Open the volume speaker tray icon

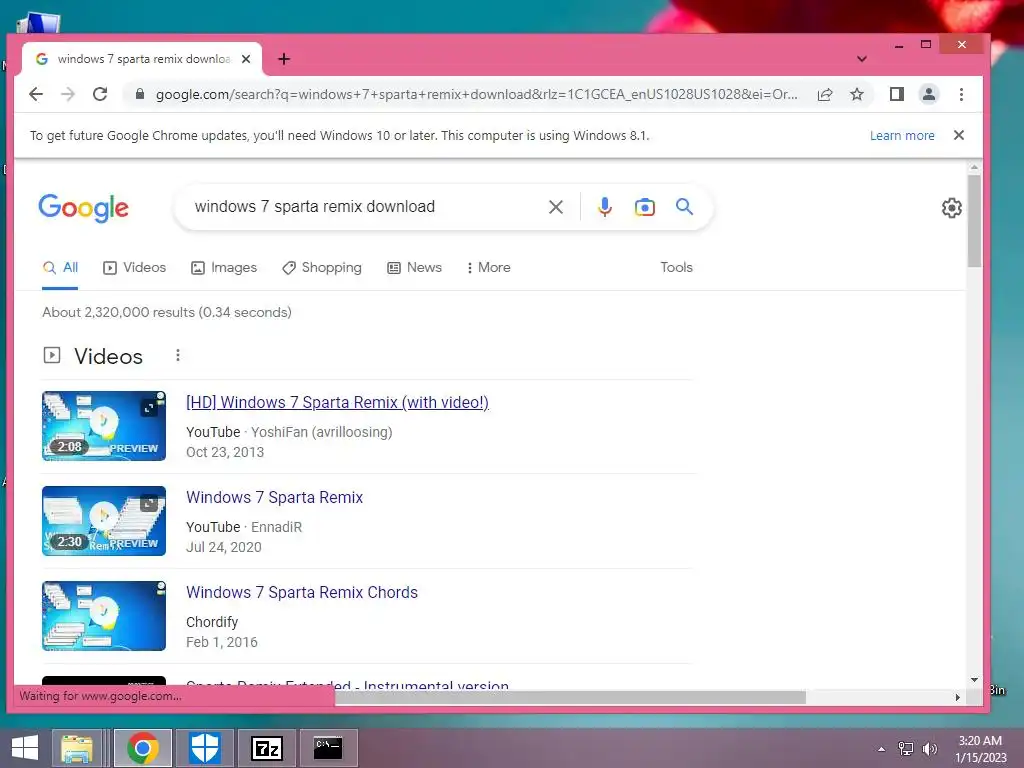pos(930,749)
